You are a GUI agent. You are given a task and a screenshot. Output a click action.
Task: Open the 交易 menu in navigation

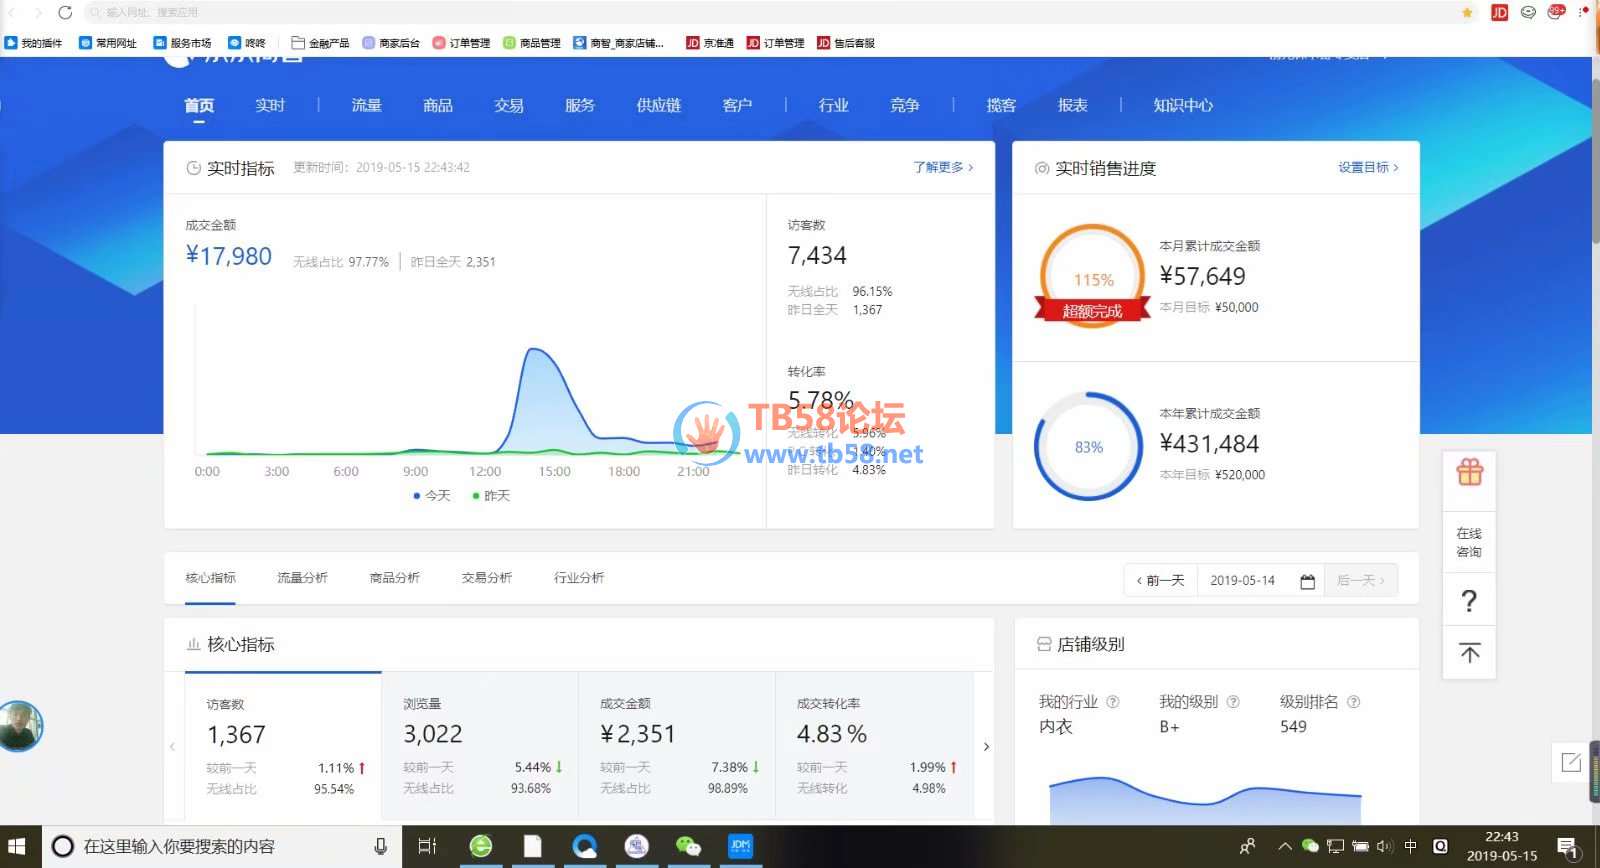click(508, 105)
